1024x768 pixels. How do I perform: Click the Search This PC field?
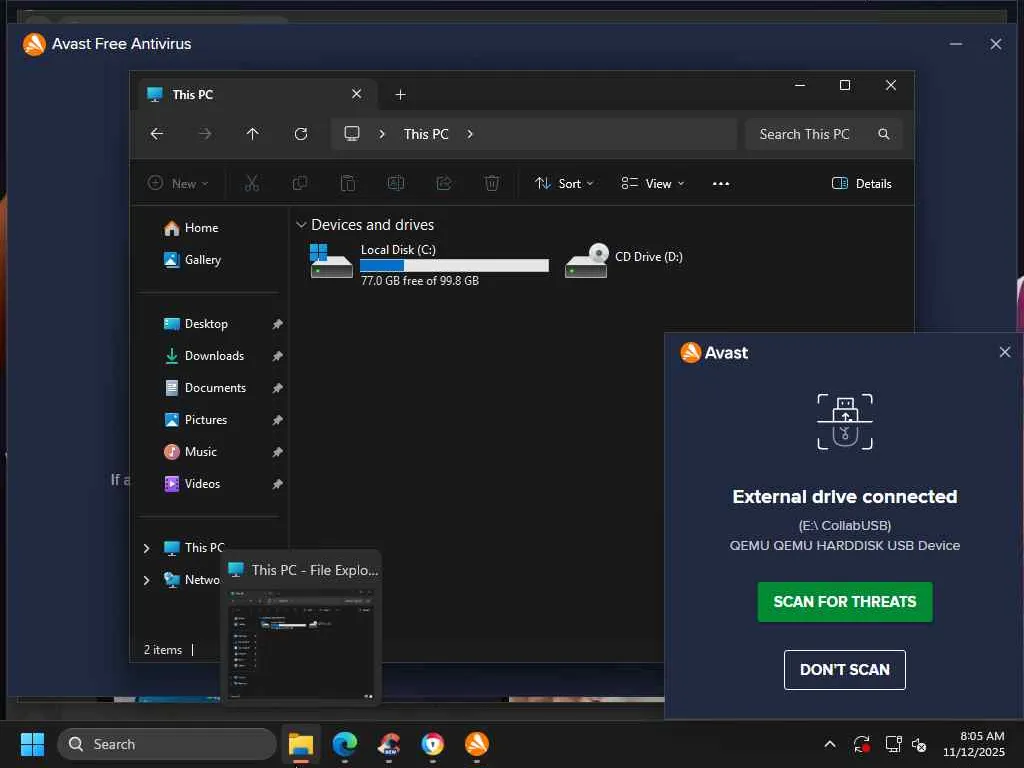pyautogui.click(x=824, y=134)
